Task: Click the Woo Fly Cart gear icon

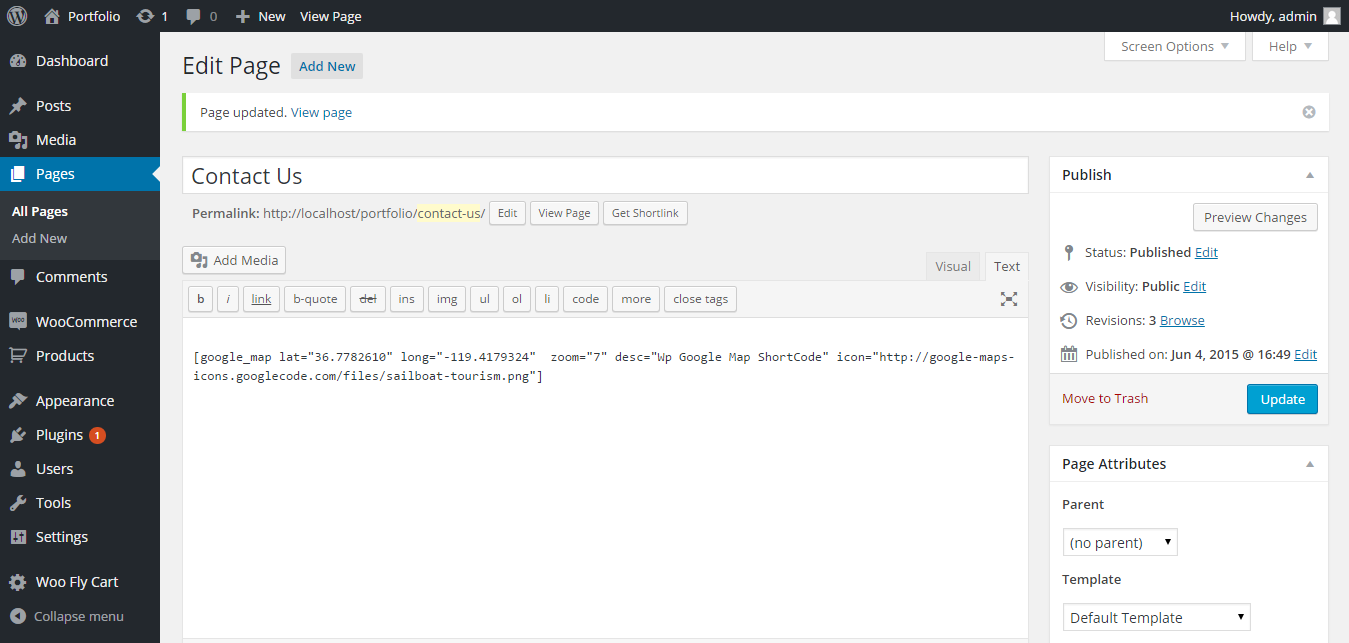Action: [x=18, y=582]
